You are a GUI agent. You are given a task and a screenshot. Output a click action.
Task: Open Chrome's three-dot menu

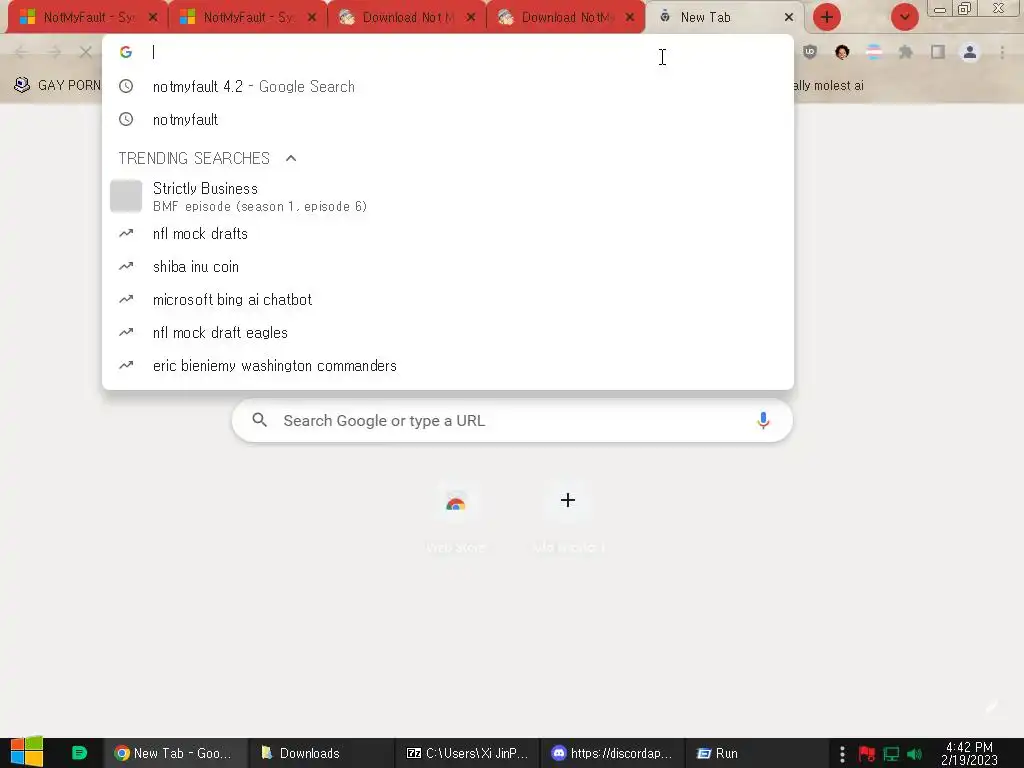1002,52
